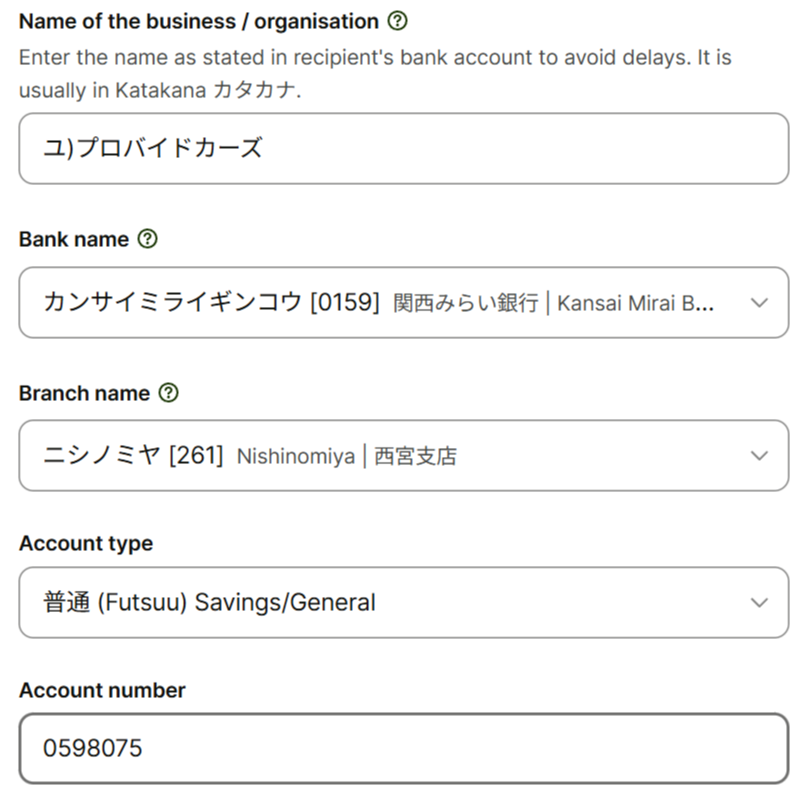Click the help icon next to Bank name

pos(147,239)
